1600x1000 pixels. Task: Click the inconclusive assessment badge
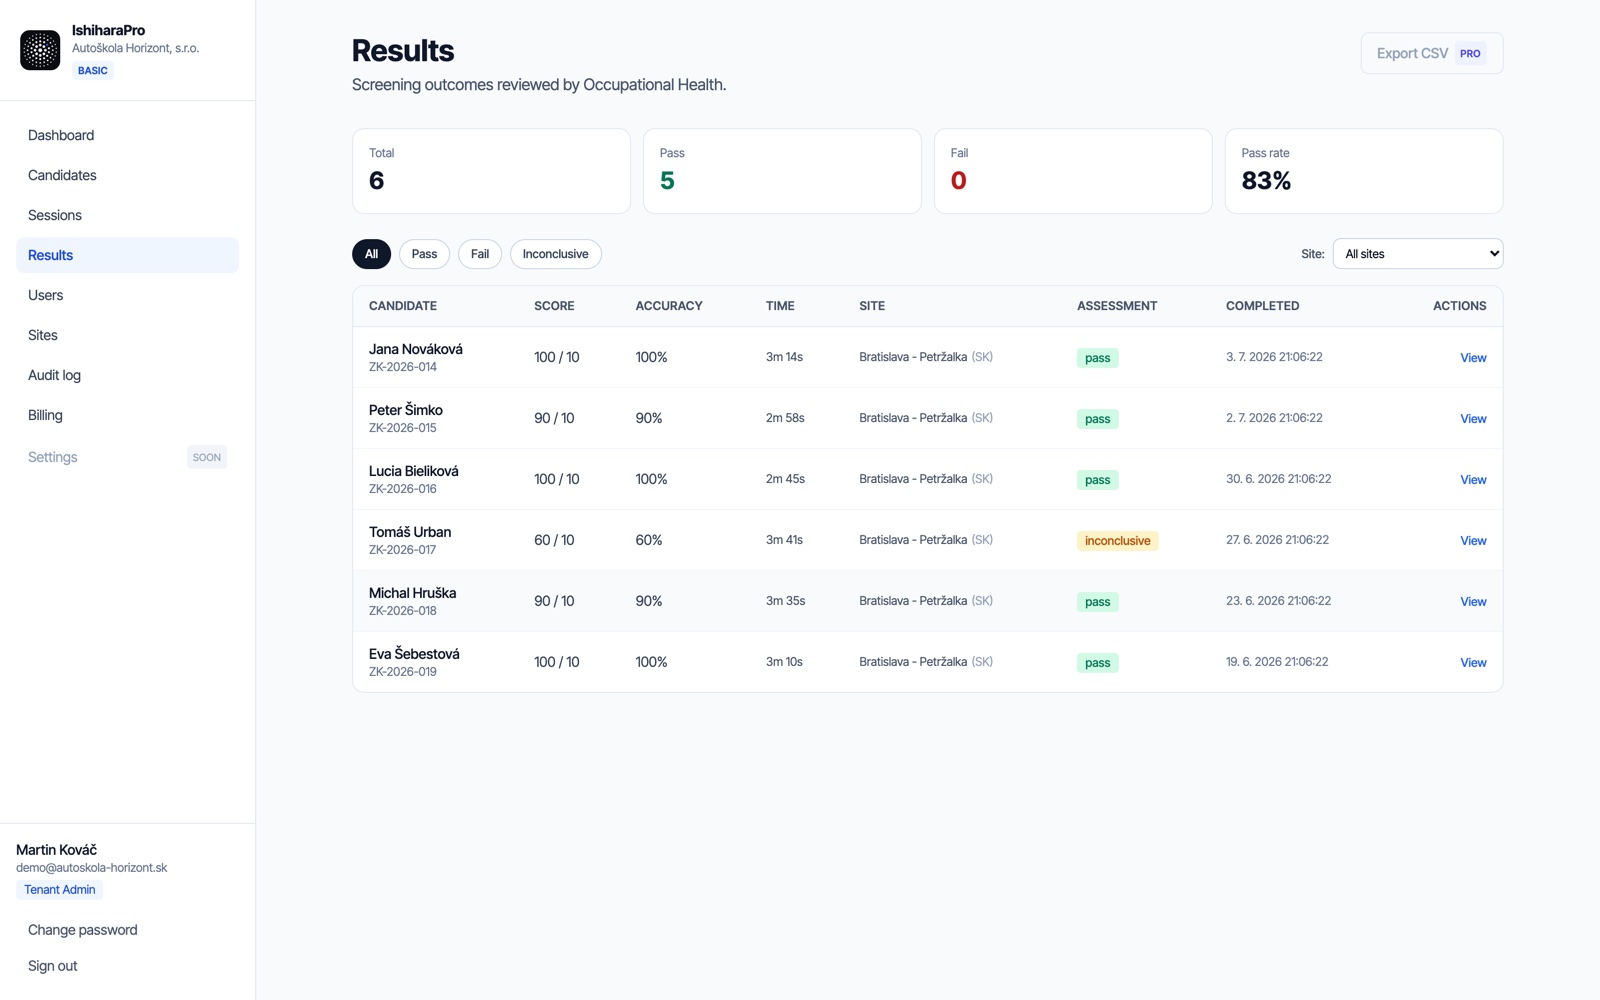click(1117, 541)
